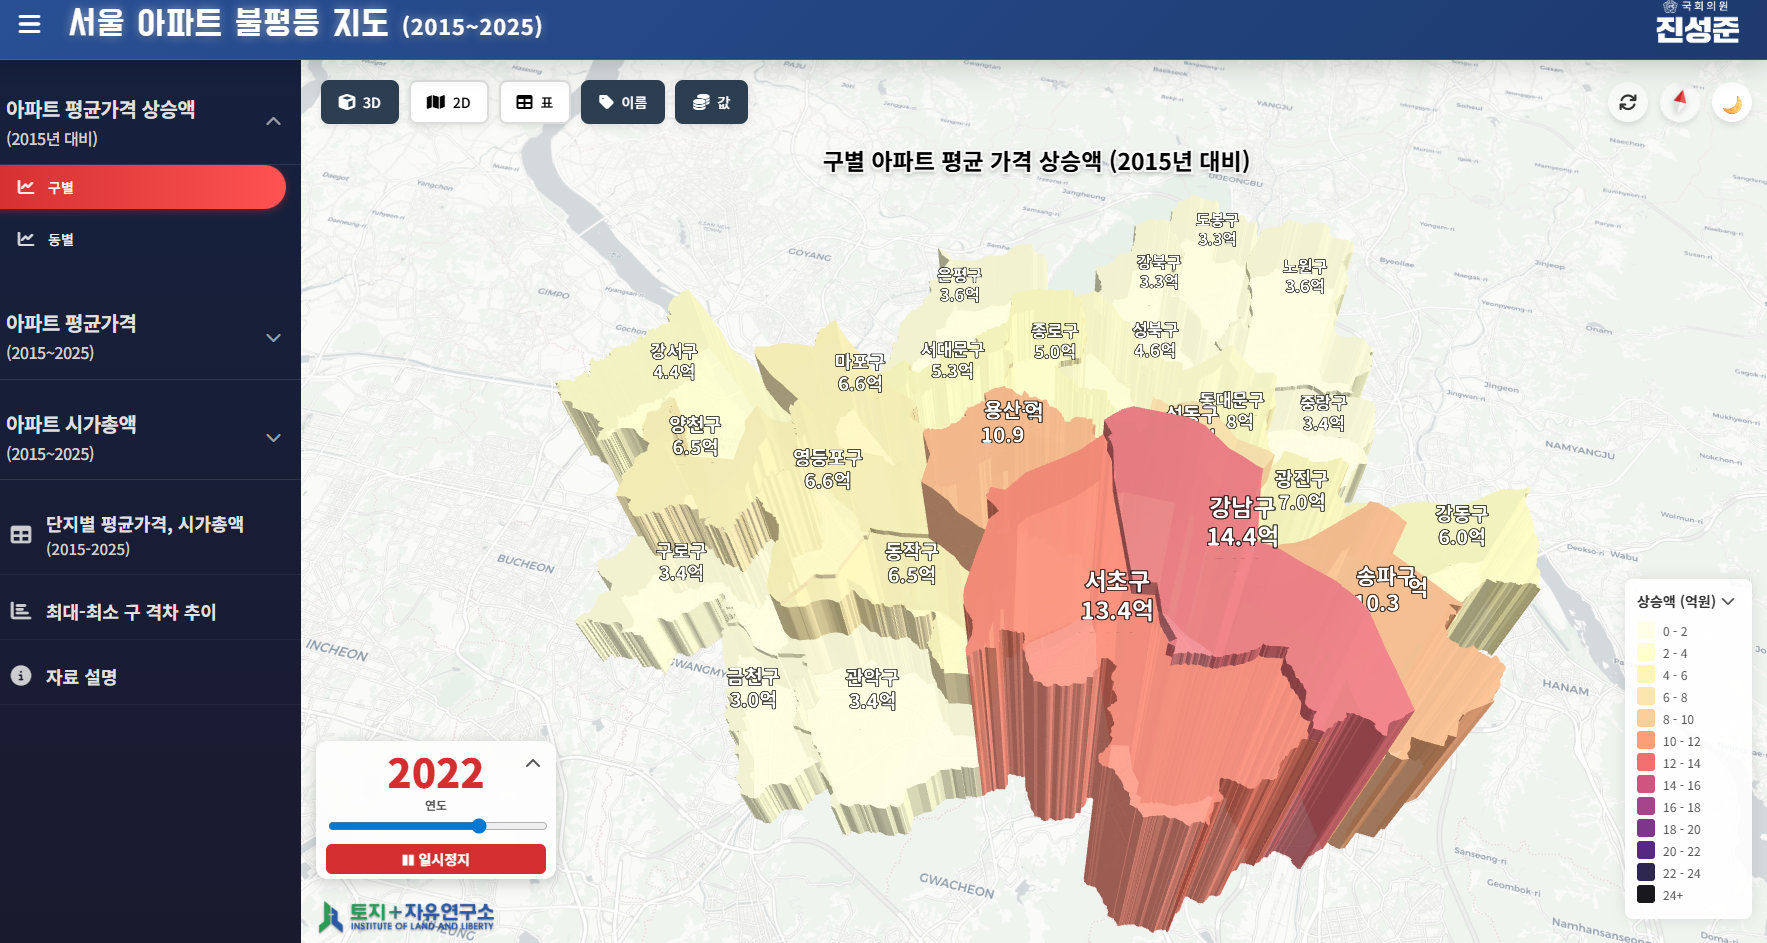Open 단지별 평균가격, 시가총액 table
This screenshot has height=943, width=1767.
(145, 535)
